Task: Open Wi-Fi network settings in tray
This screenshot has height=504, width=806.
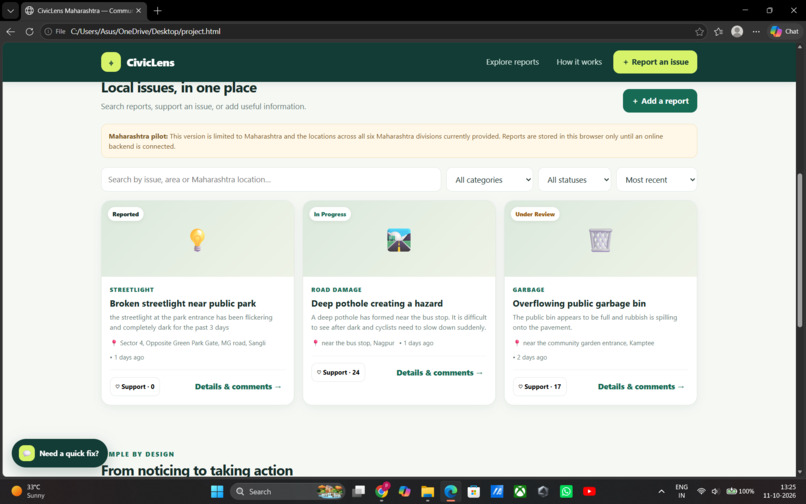Action: point(701,492)
